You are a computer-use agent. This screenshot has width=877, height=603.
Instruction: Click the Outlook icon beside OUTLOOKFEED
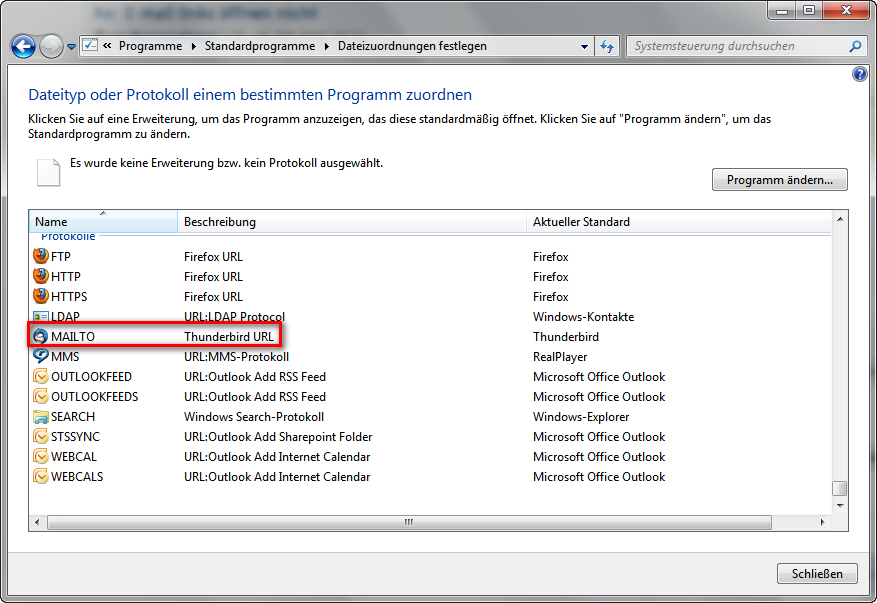(x=41, y=377)
